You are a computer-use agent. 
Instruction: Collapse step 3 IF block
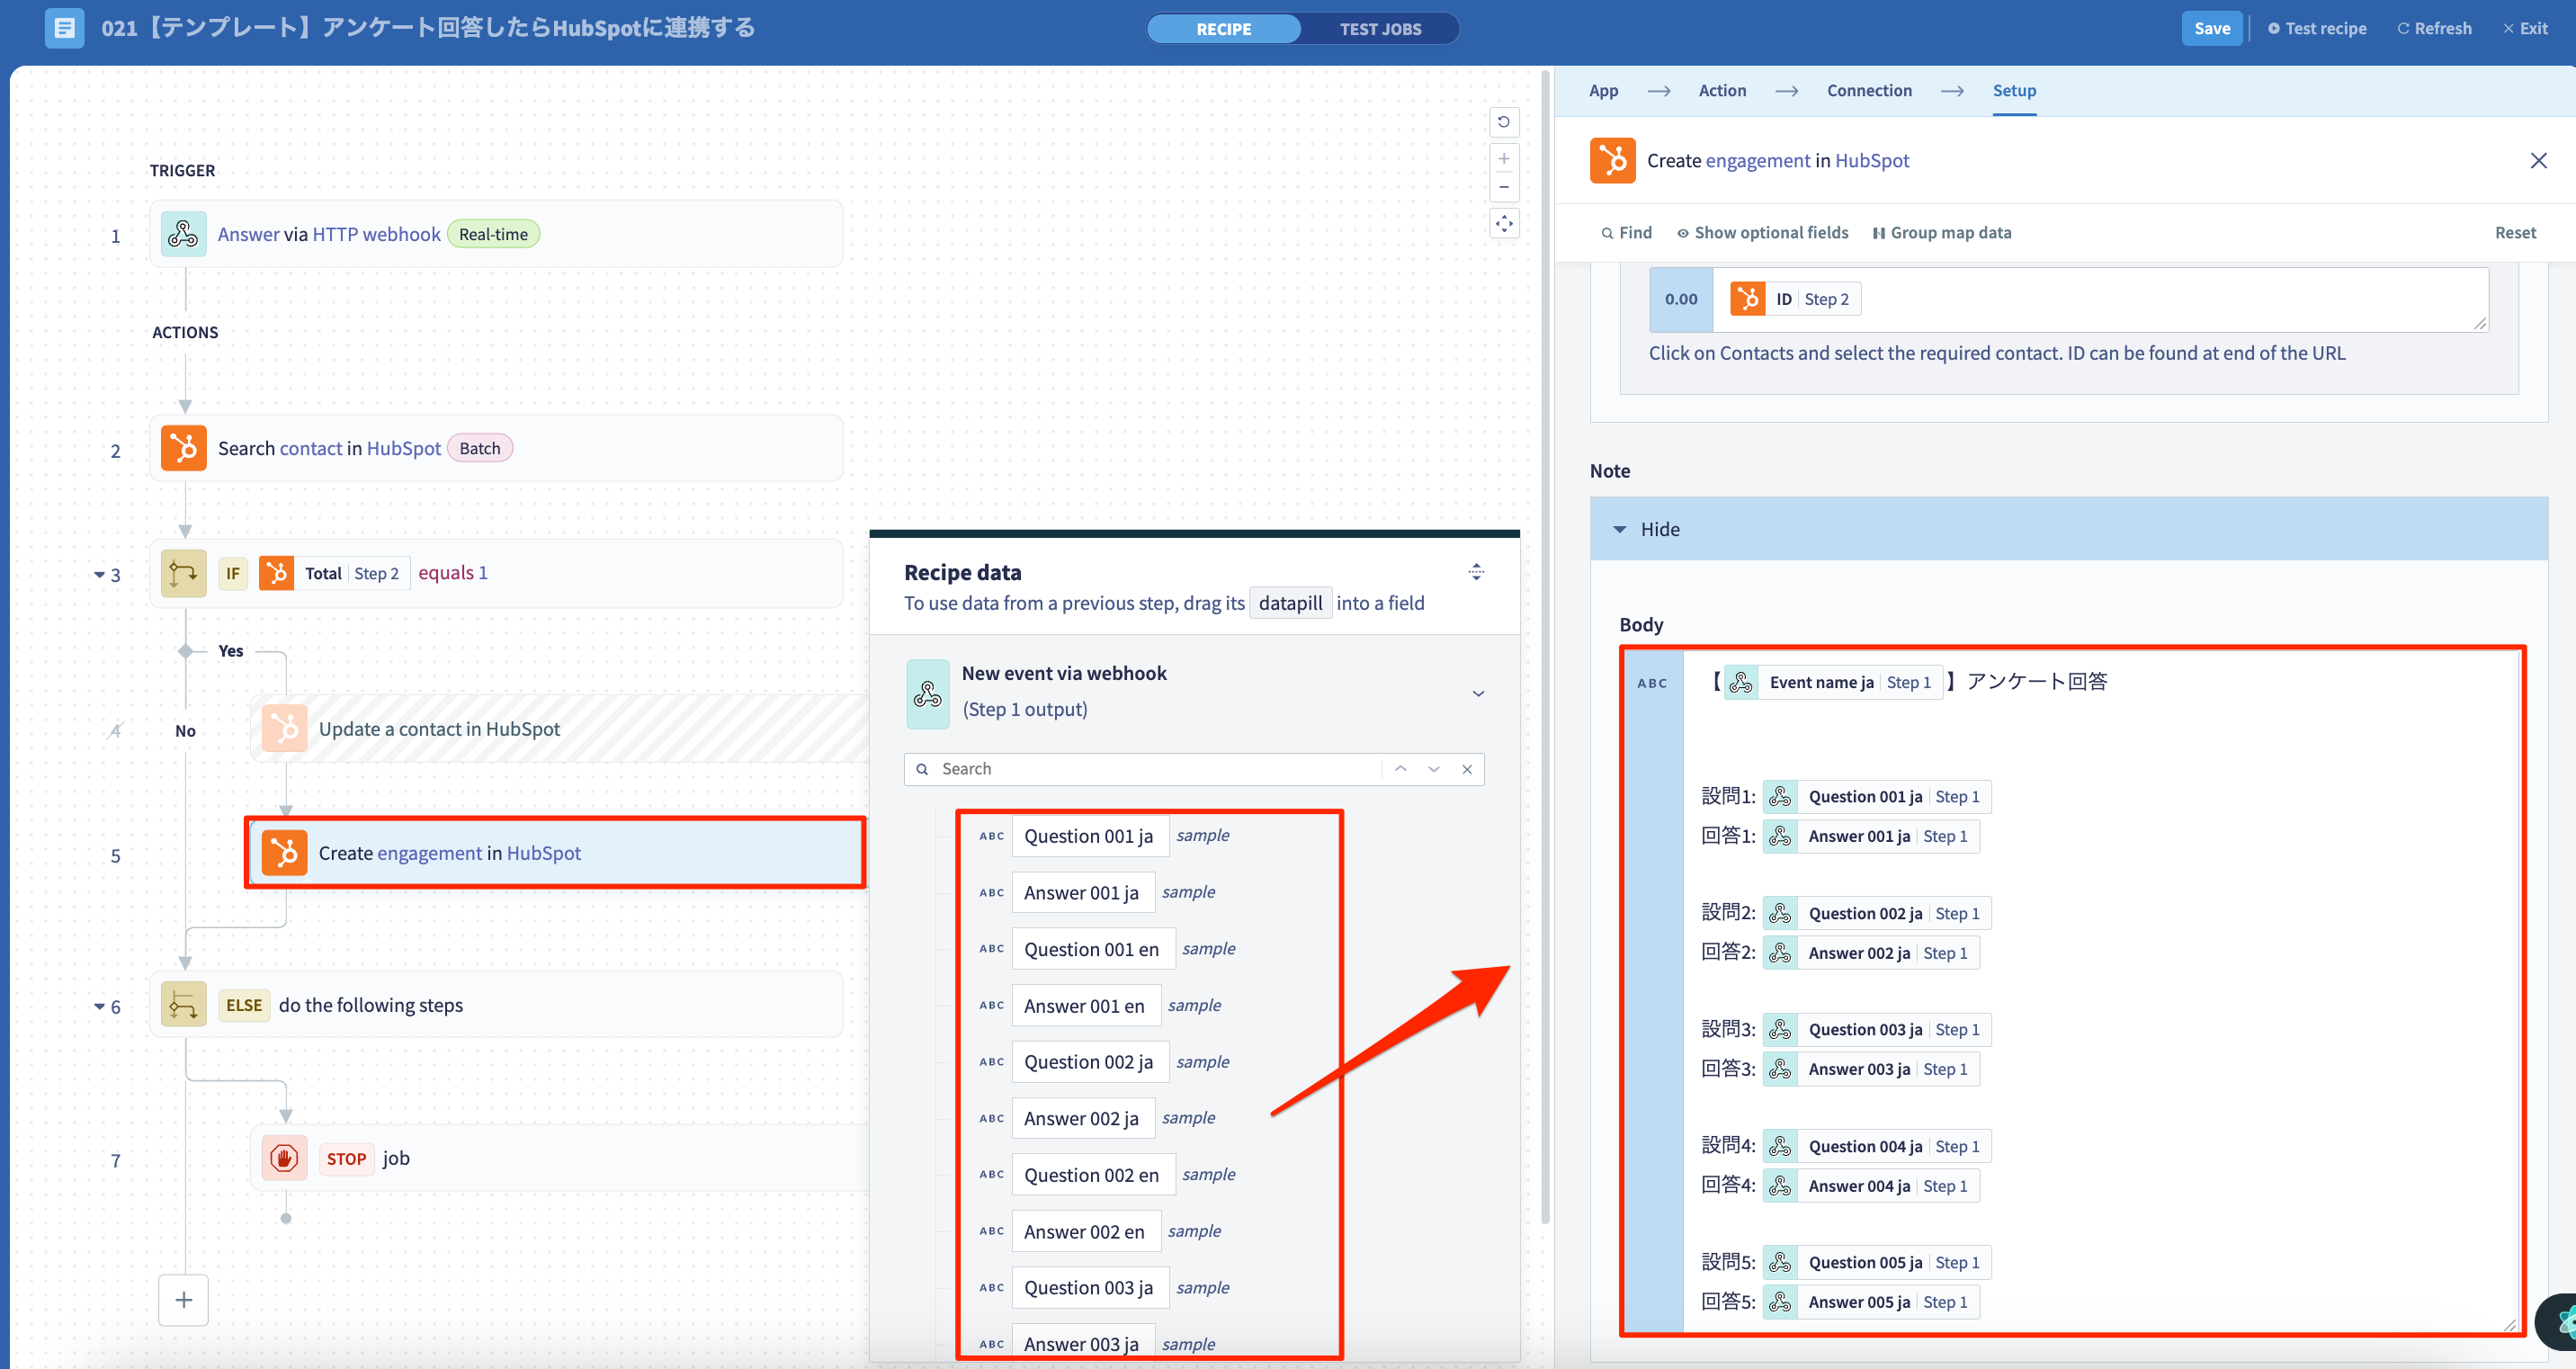click(99, 575)
